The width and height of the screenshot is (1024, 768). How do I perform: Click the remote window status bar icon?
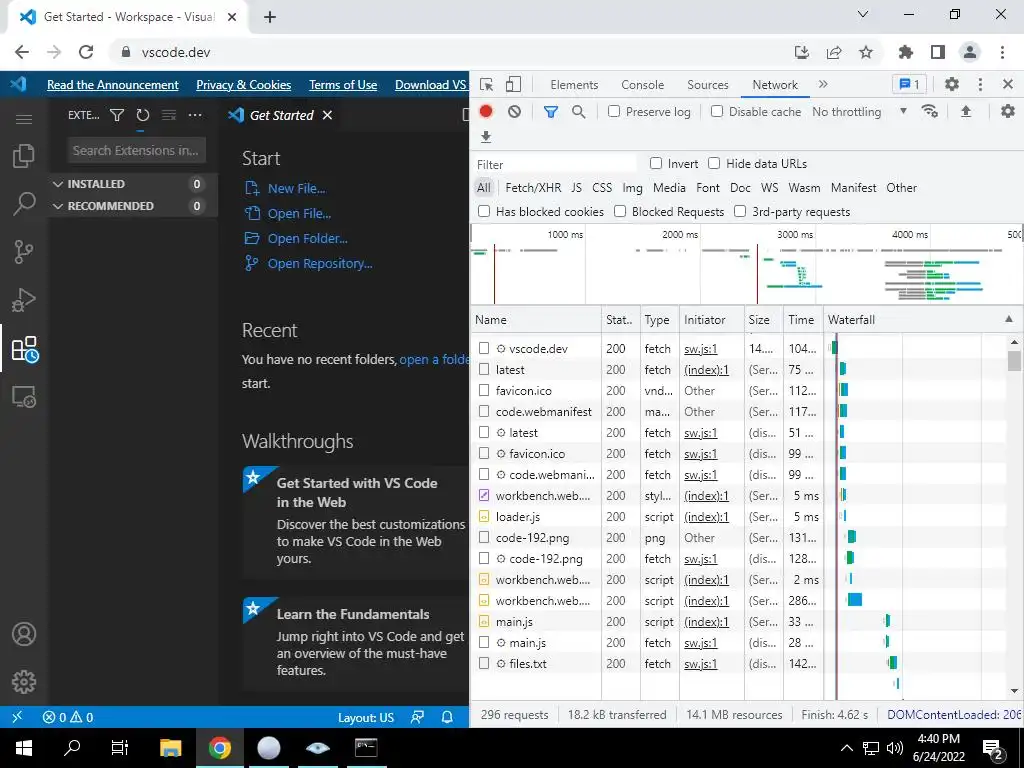pyautogui.click(x=17, y=716)
